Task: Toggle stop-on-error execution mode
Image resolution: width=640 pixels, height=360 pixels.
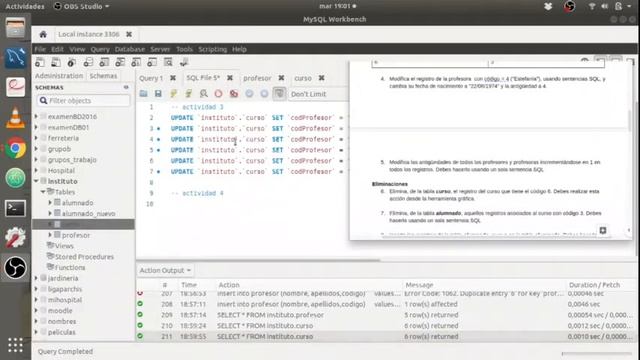Action: (234, 94)
